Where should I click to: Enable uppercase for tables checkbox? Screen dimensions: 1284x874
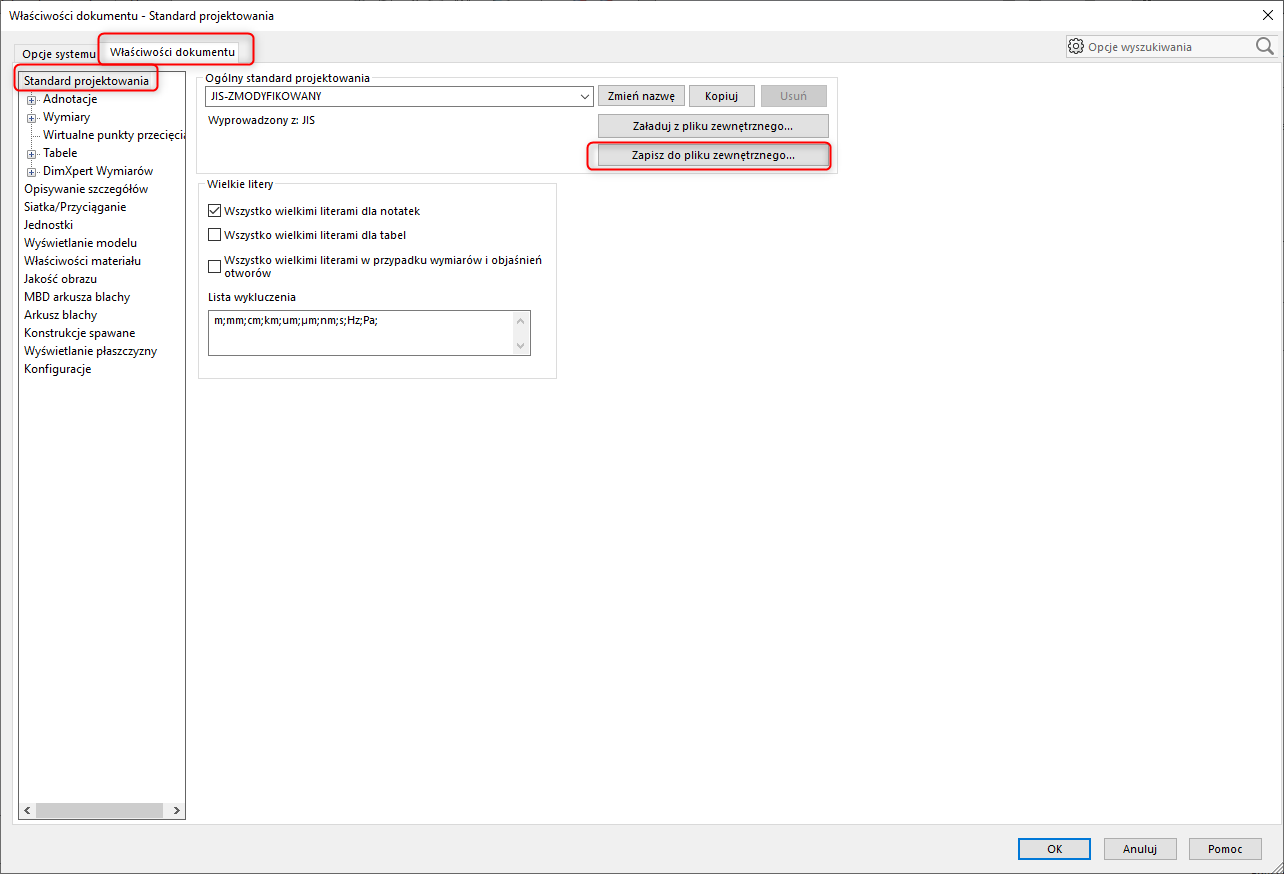214,235
